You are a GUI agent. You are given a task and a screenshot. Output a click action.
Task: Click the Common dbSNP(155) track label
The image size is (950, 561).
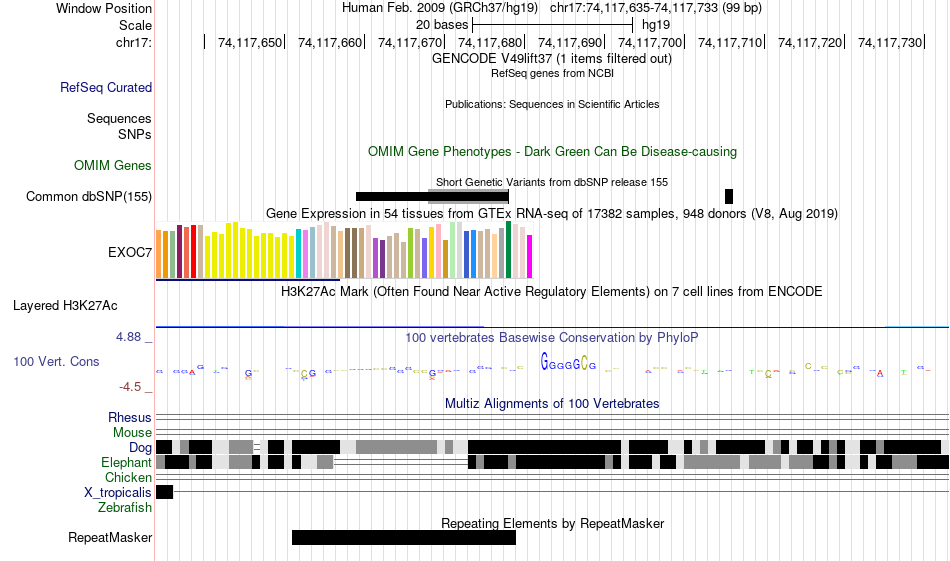pos(89,196)
